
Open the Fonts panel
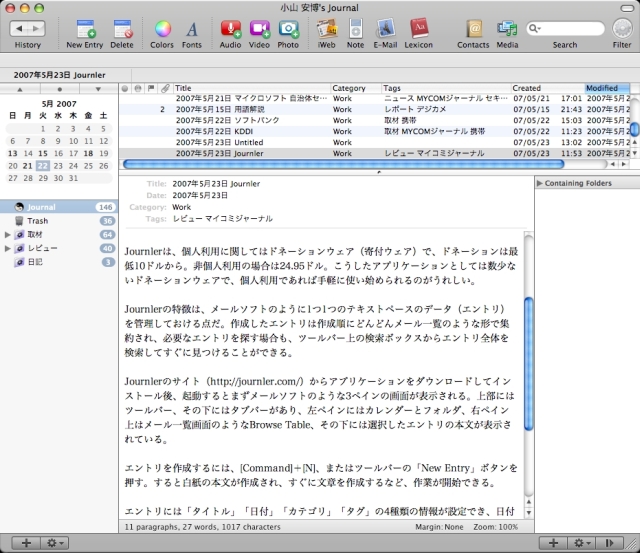(x=191, y=29)
